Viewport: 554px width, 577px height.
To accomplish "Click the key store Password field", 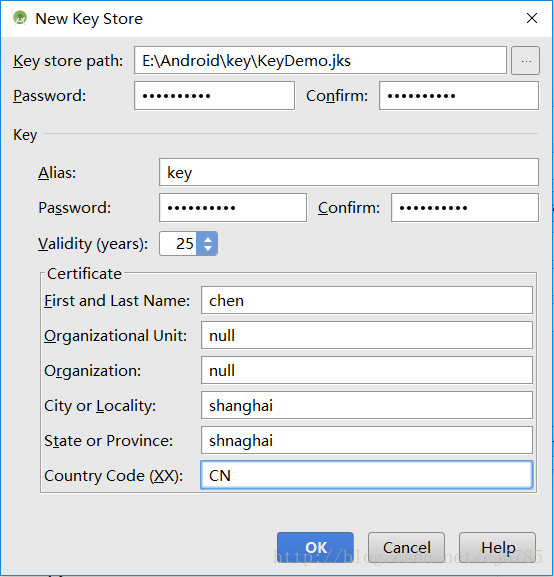I will [214, 96].
